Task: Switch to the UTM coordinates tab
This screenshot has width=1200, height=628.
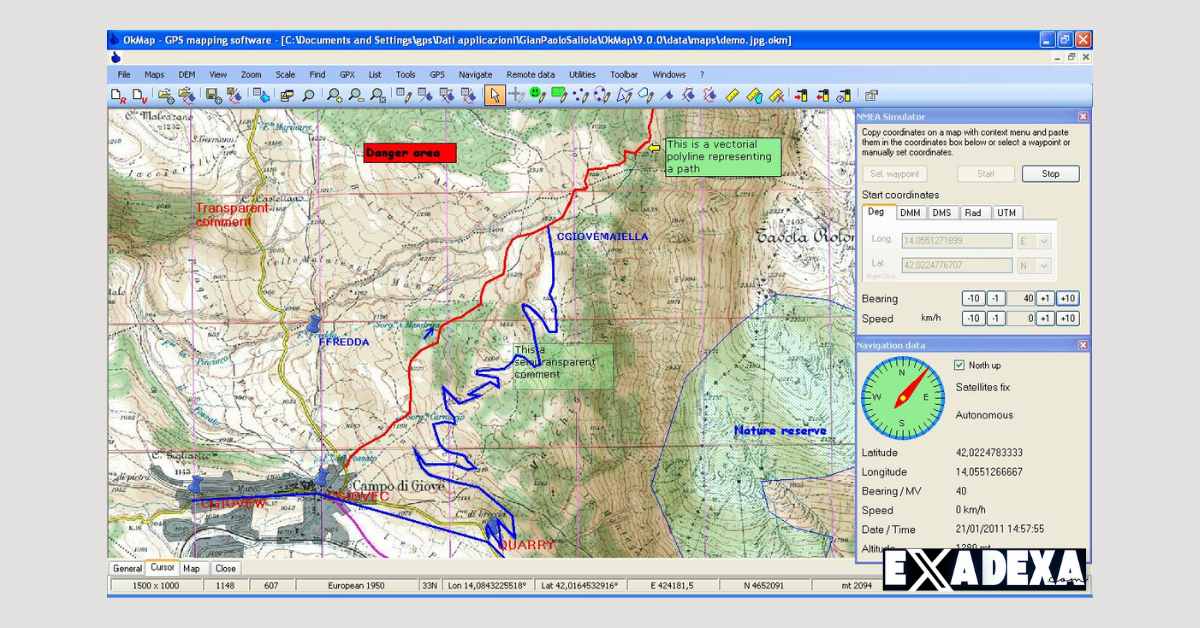Action: coord(1007,212)
